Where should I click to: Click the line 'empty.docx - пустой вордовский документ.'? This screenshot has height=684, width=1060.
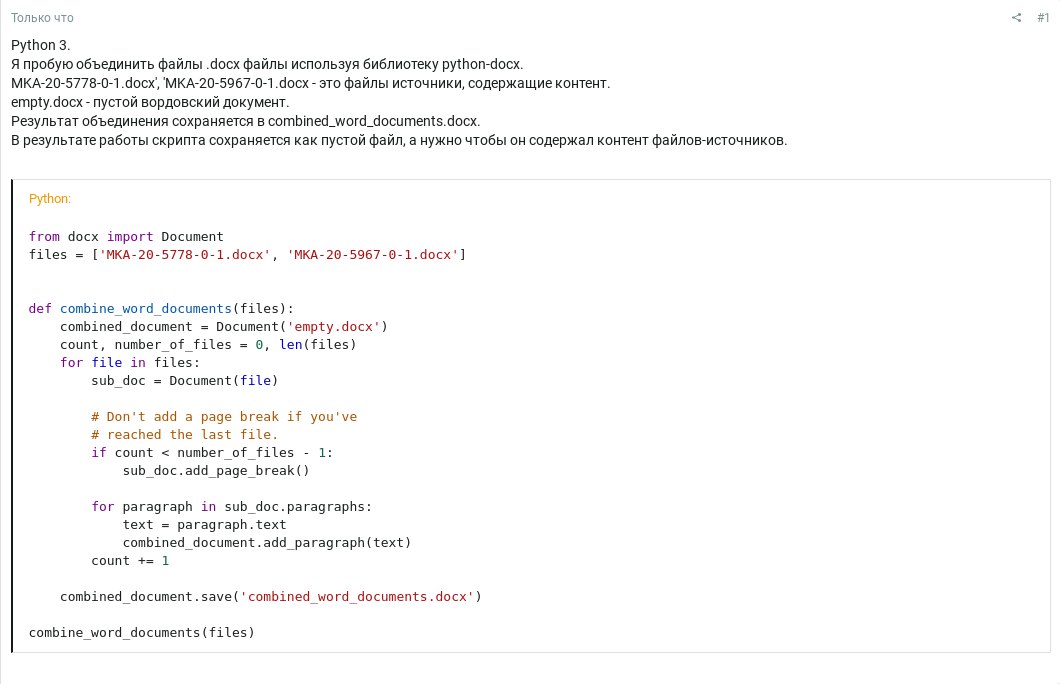(x=150, y=102)
